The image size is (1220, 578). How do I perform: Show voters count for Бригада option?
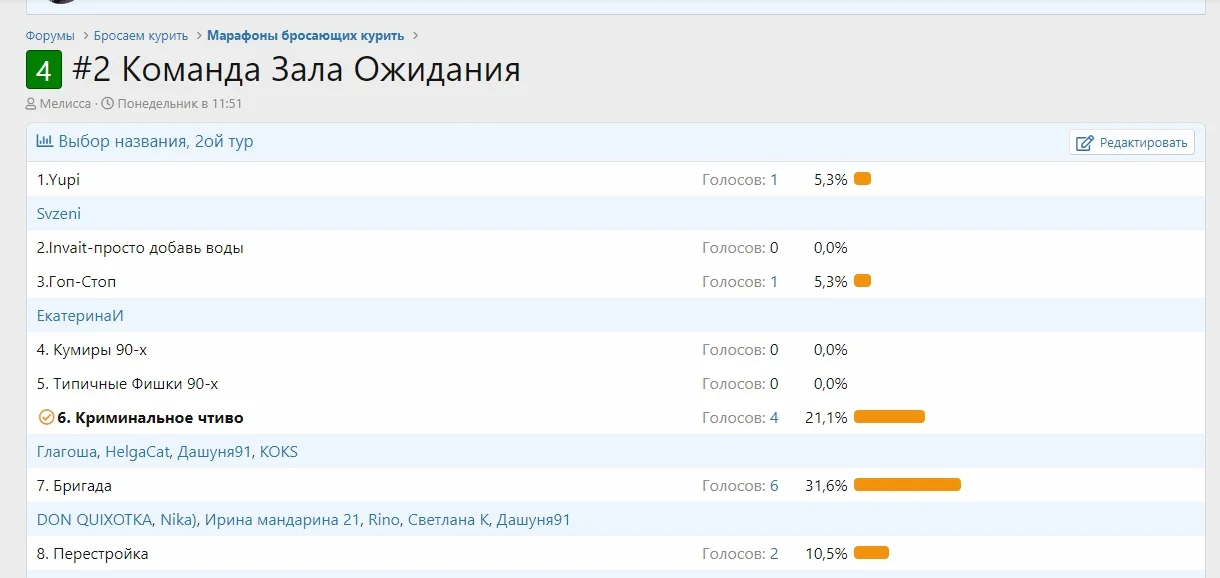(x=774, y=486)
